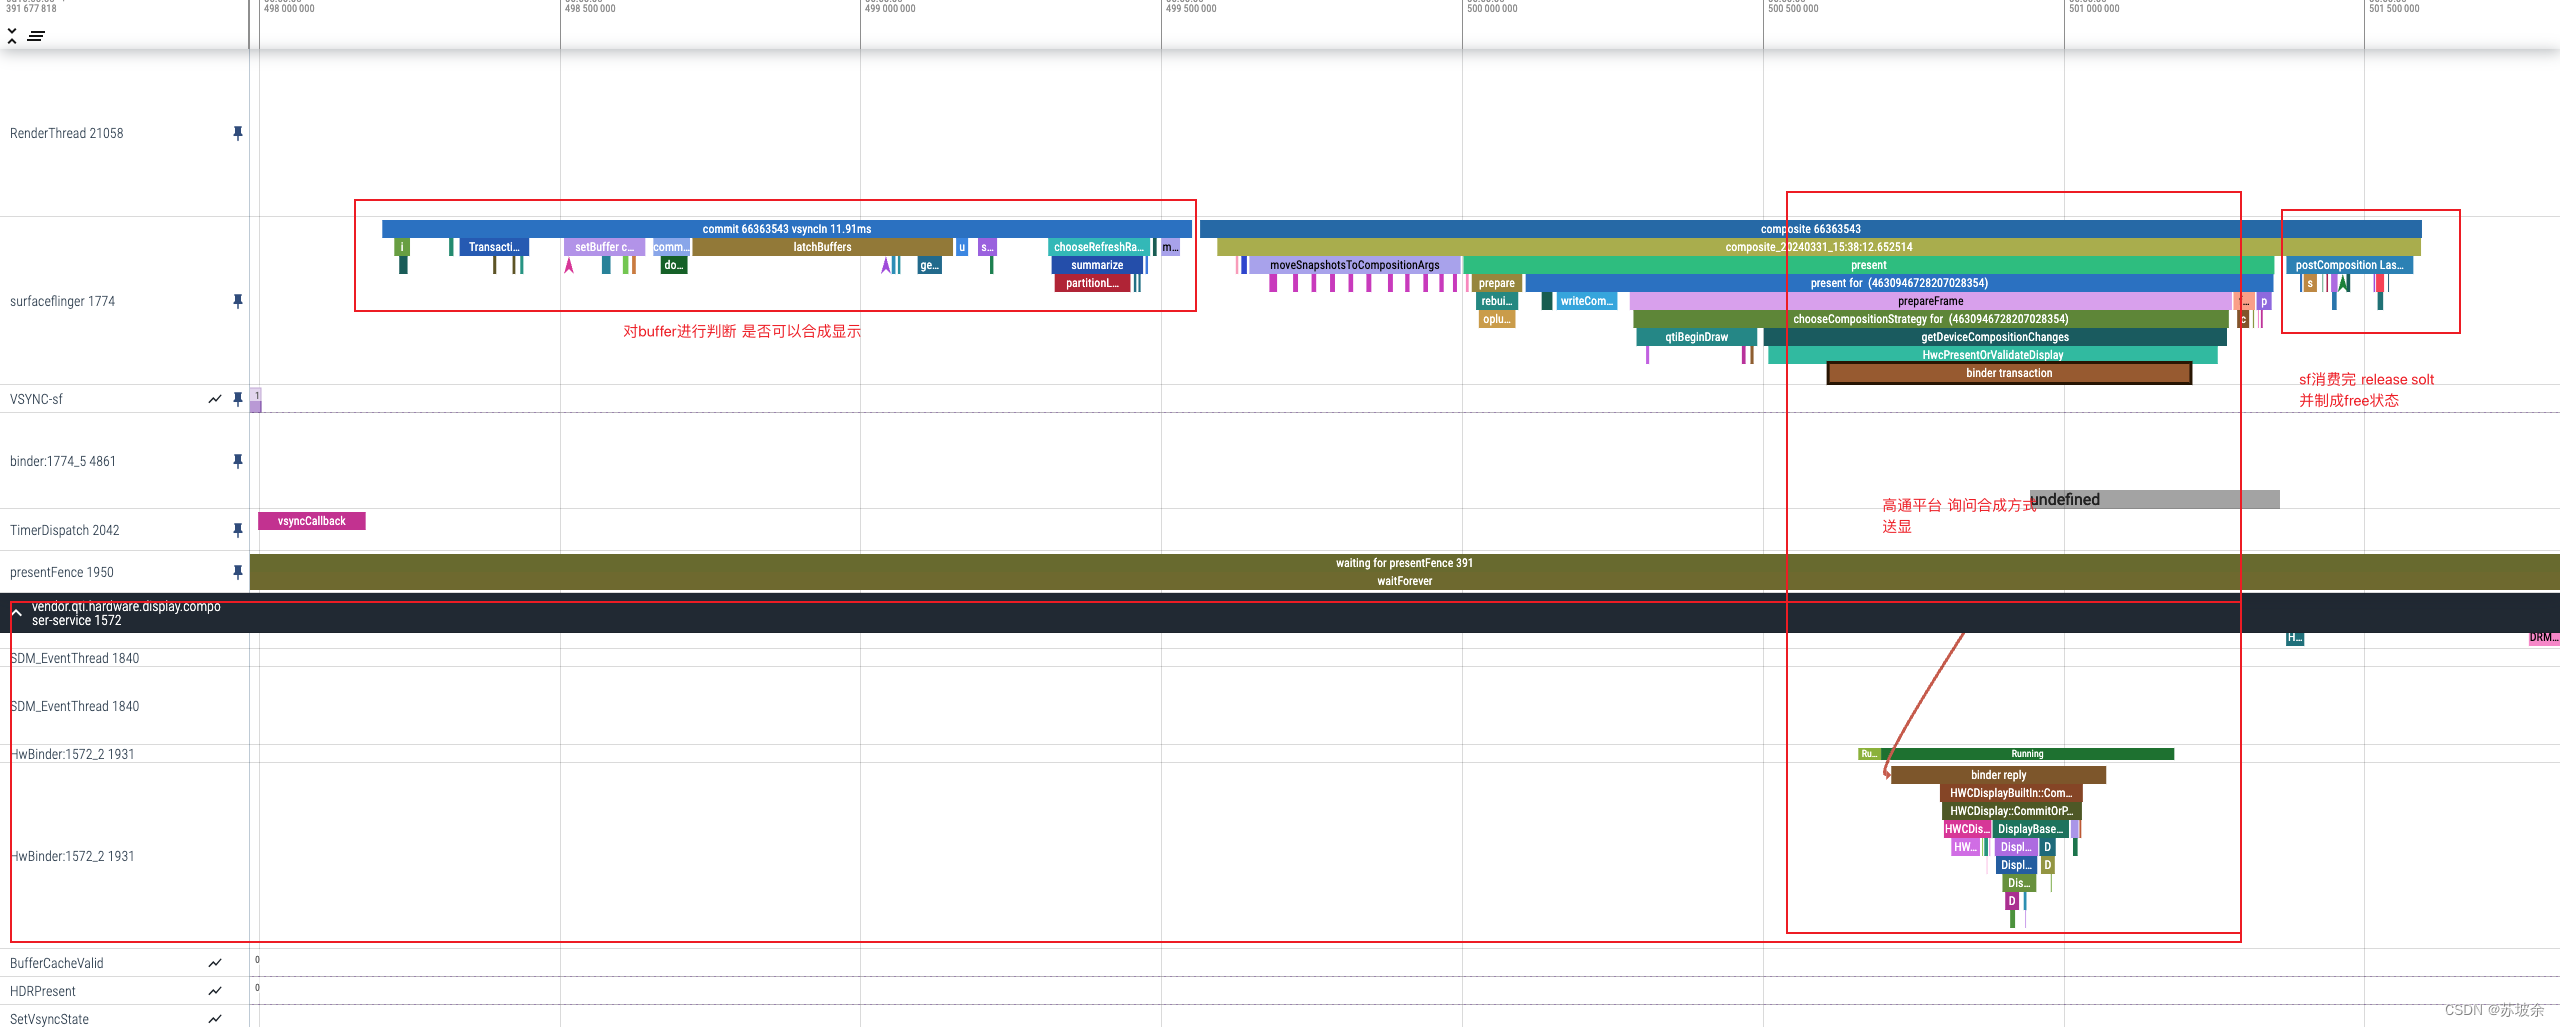Open track filter menu icon at top left
This screenshot has height=1027, width=2560.
coord(36,36)
